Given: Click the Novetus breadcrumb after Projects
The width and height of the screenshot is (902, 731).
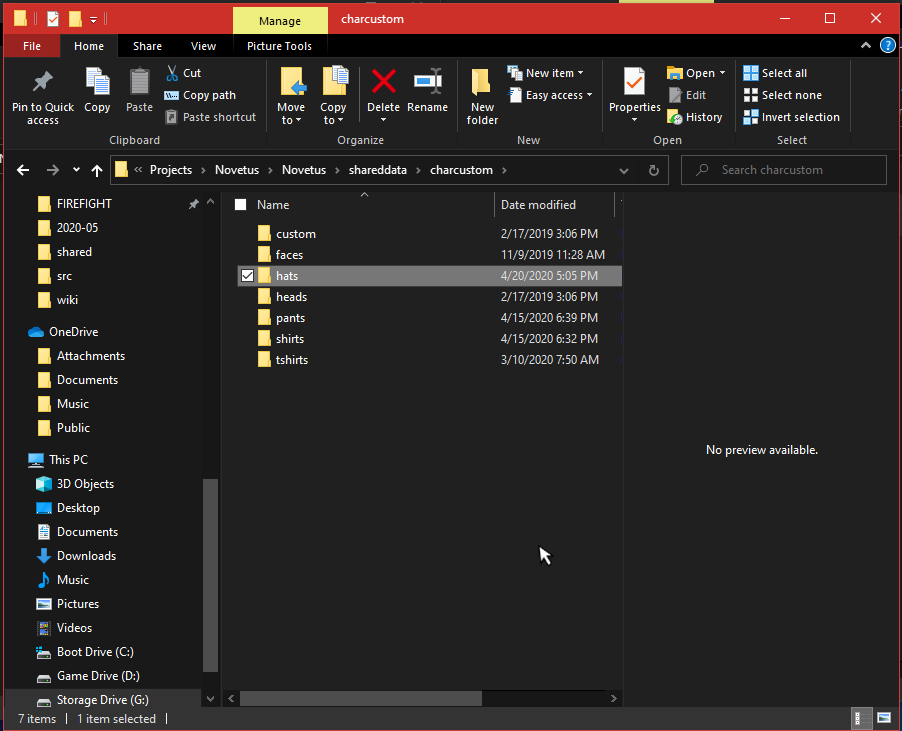Looking at the screenshot, I should [x=237, y=170].
